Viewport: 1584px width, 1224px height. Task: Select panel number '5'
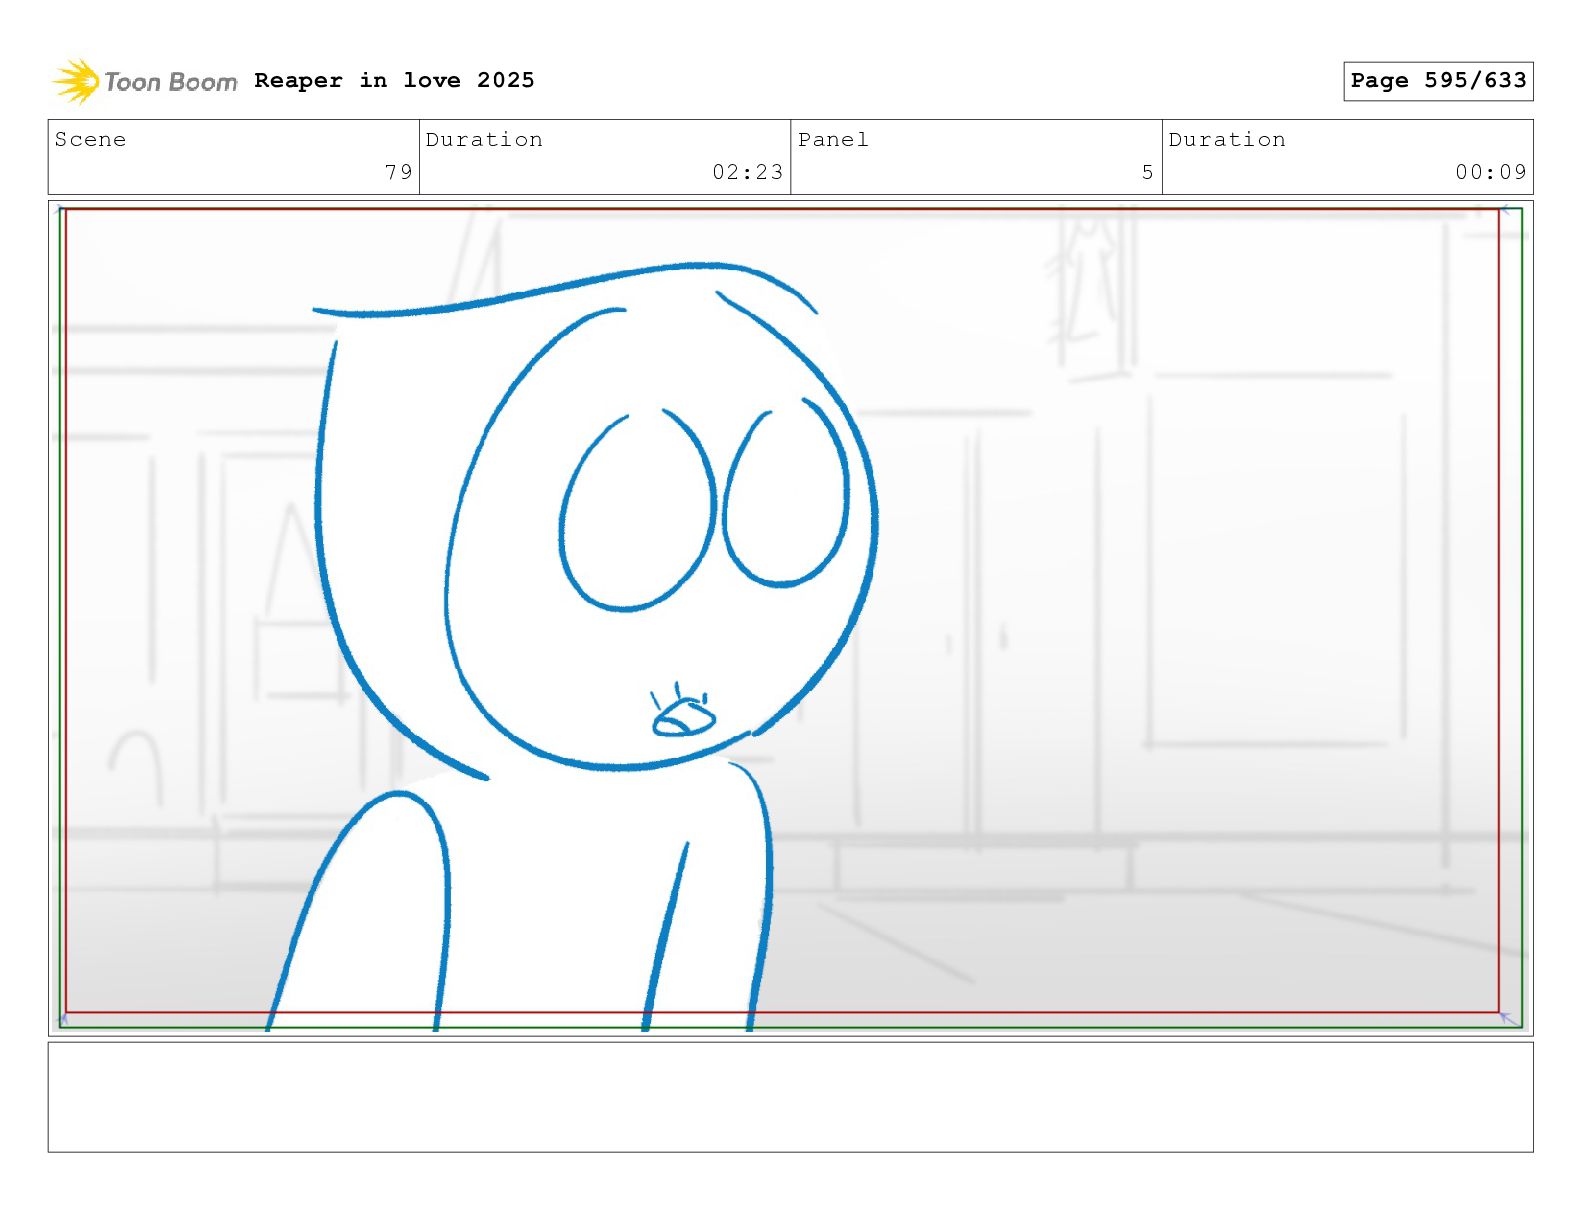[x=1148, y=172]
